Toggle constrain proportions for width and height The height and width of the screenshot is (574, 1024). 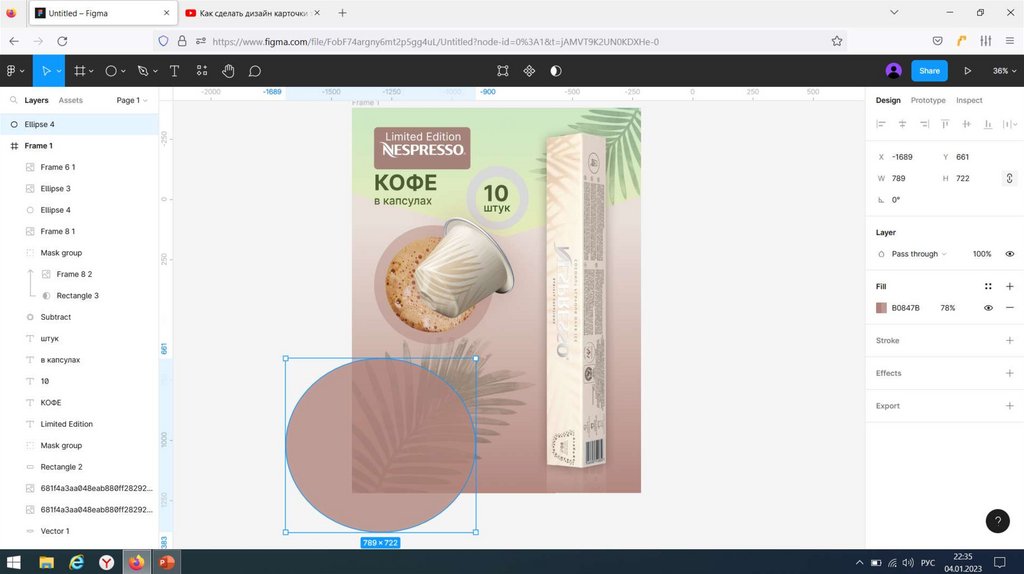pos(1008,178)
